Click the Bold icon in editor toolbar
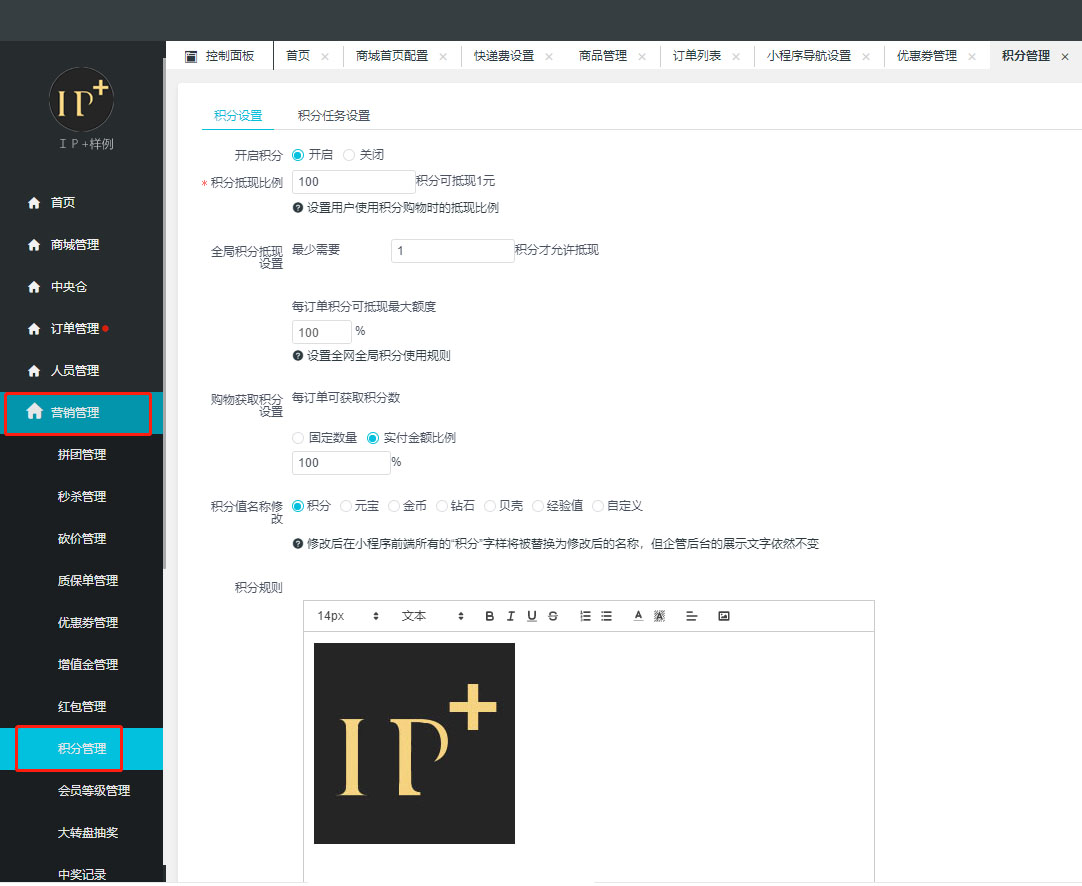The height and width of the screenshot is (886, 1082). [x=489, y=616]
